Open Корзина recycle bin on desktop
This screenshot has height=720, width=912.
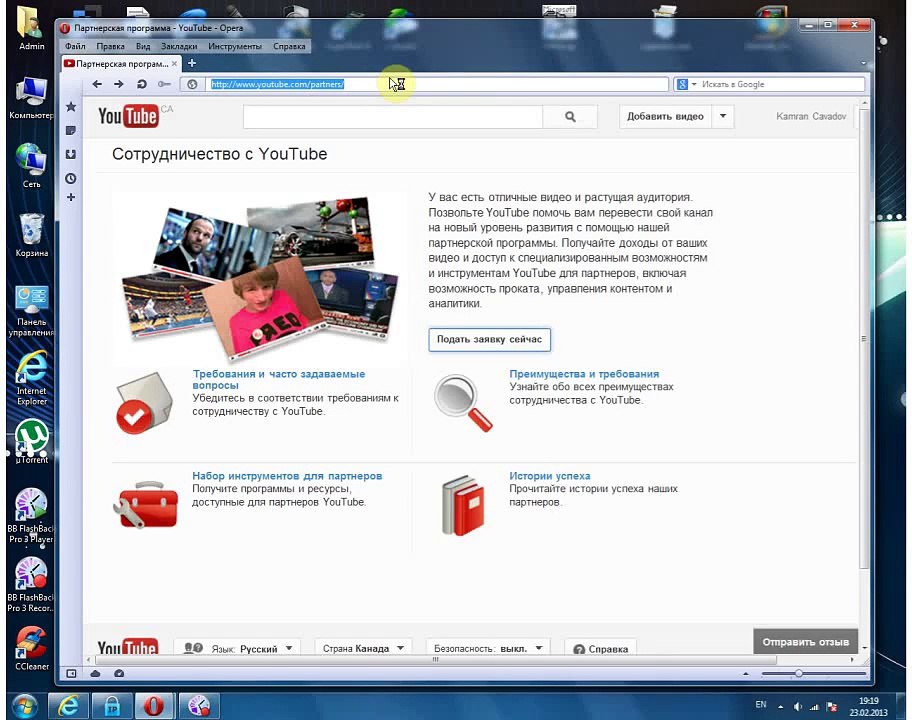[31, 235]
